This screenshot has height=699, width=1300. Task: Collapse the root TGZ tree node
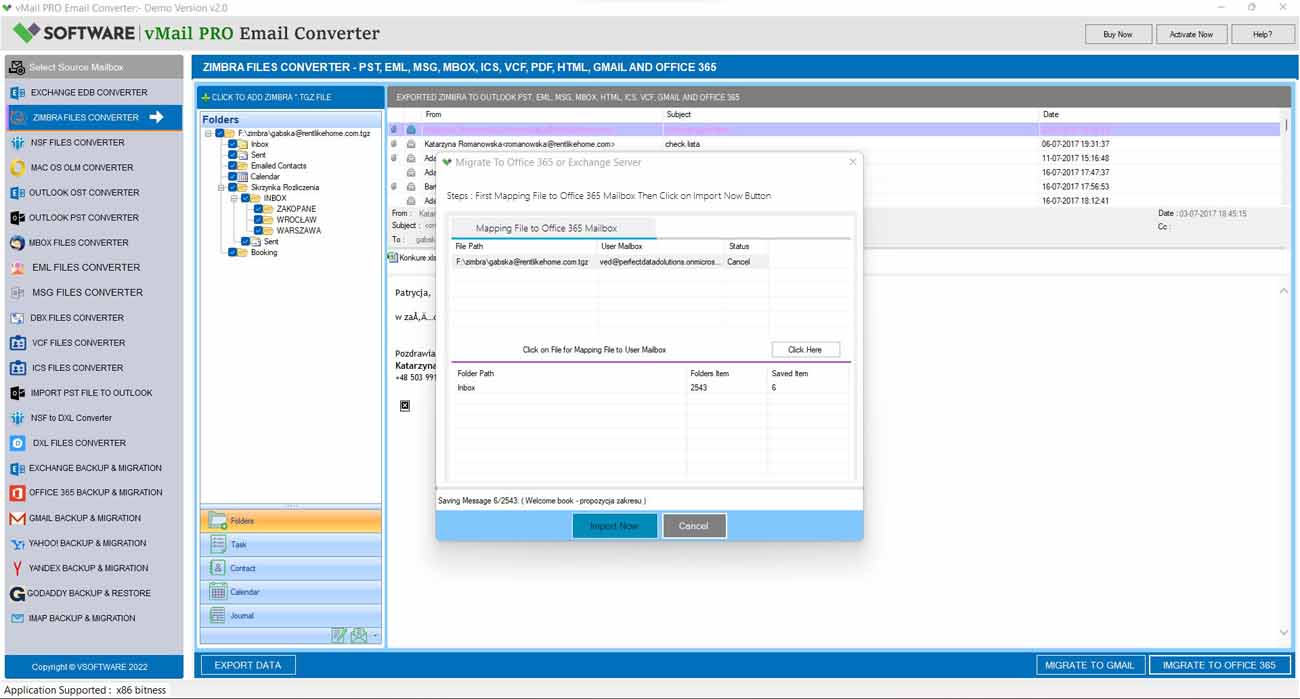point(208,133)
